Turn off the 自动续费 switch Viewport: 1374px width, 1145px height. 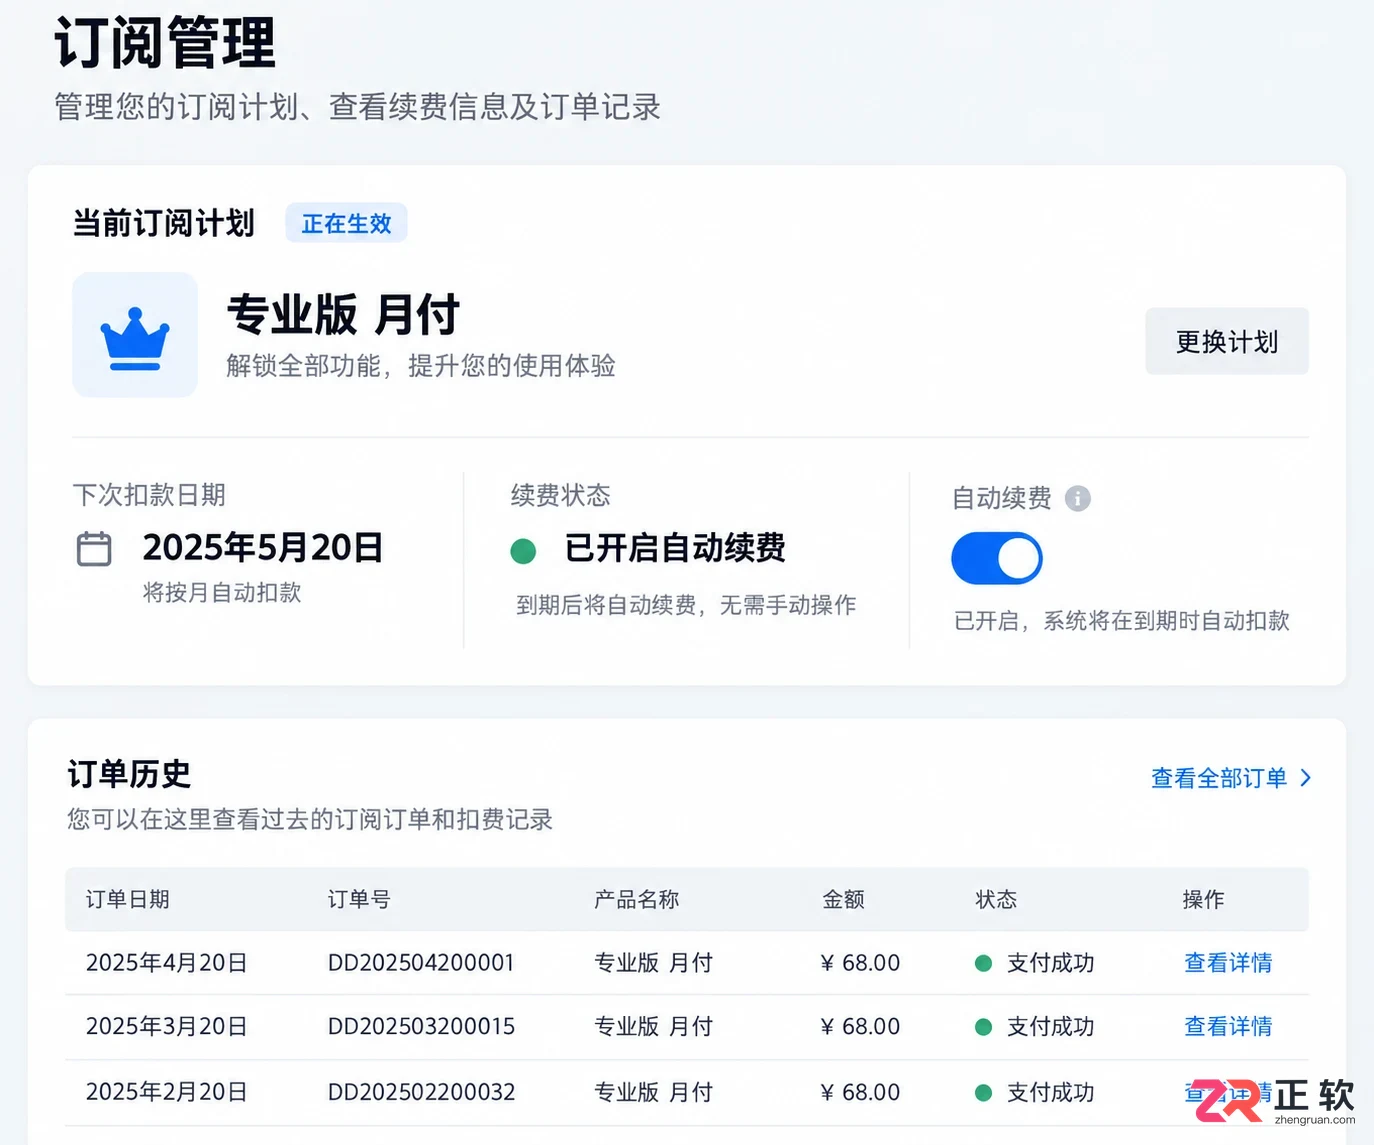tap(996, 558)
